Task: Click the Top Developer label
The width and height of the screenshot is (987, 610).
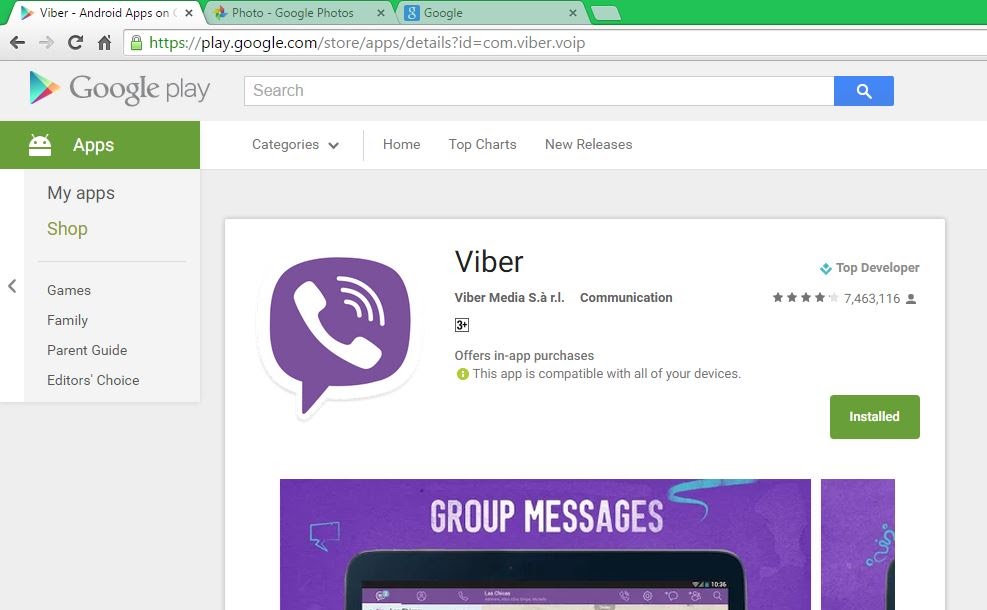Action: (x=877, y=268)
